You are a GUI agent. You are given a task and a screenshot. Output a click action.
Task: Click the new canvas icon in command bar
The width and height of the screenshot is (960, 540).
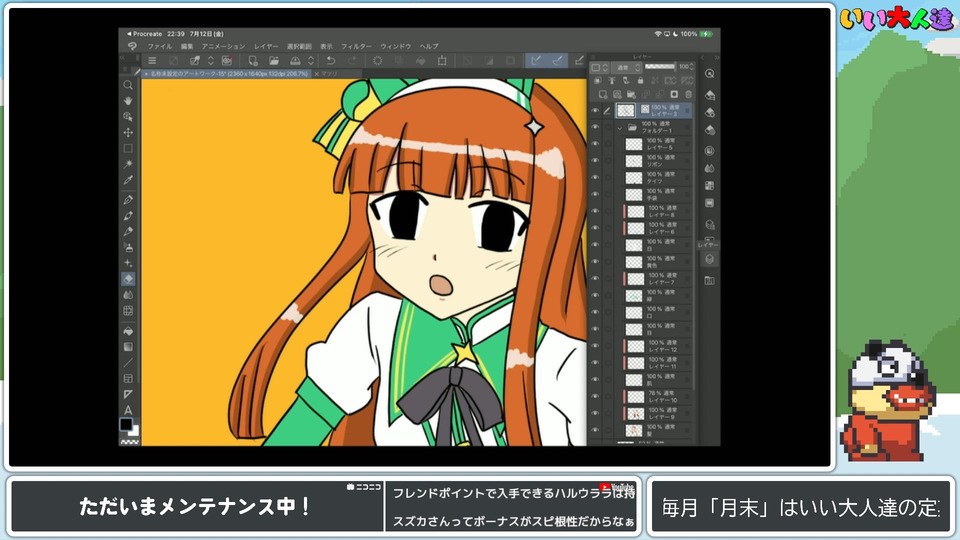tap(252, 61)
